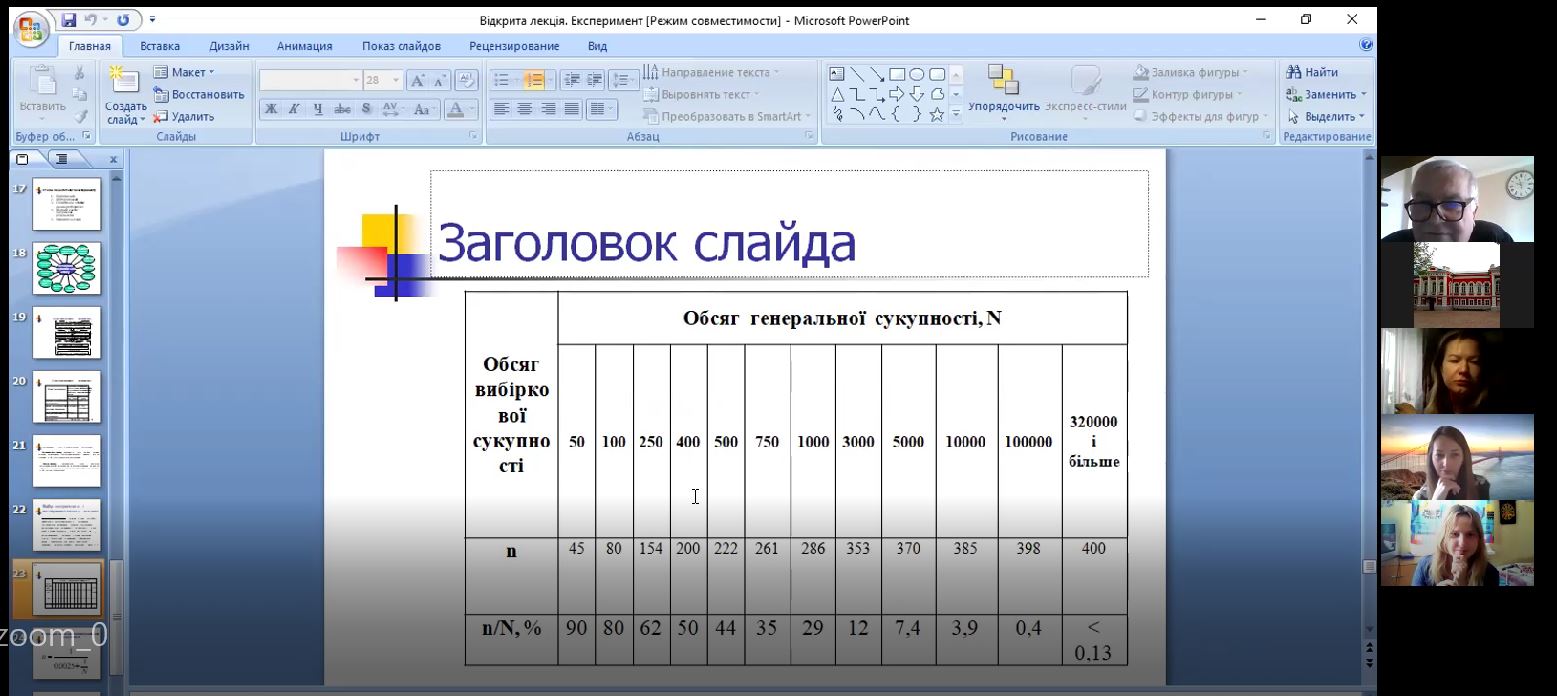Toggle bold (Ж) formatting
The image size is (1557, 696).
pos(271,109)
